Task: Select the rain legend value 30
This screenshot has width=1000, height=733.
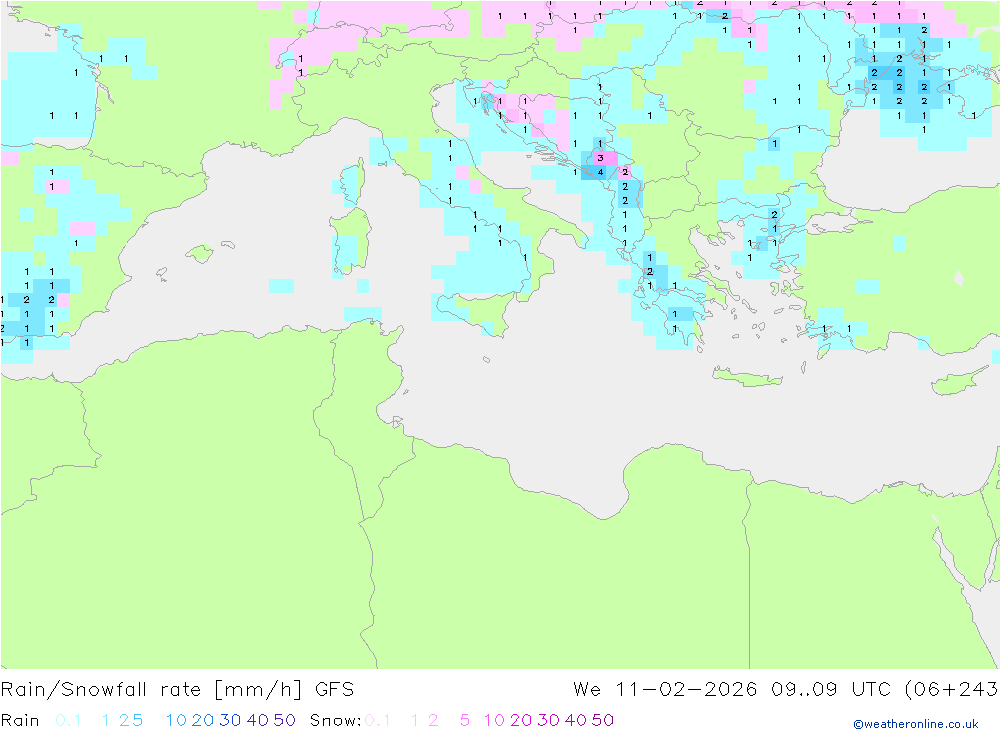Action: tap(230, 720)
